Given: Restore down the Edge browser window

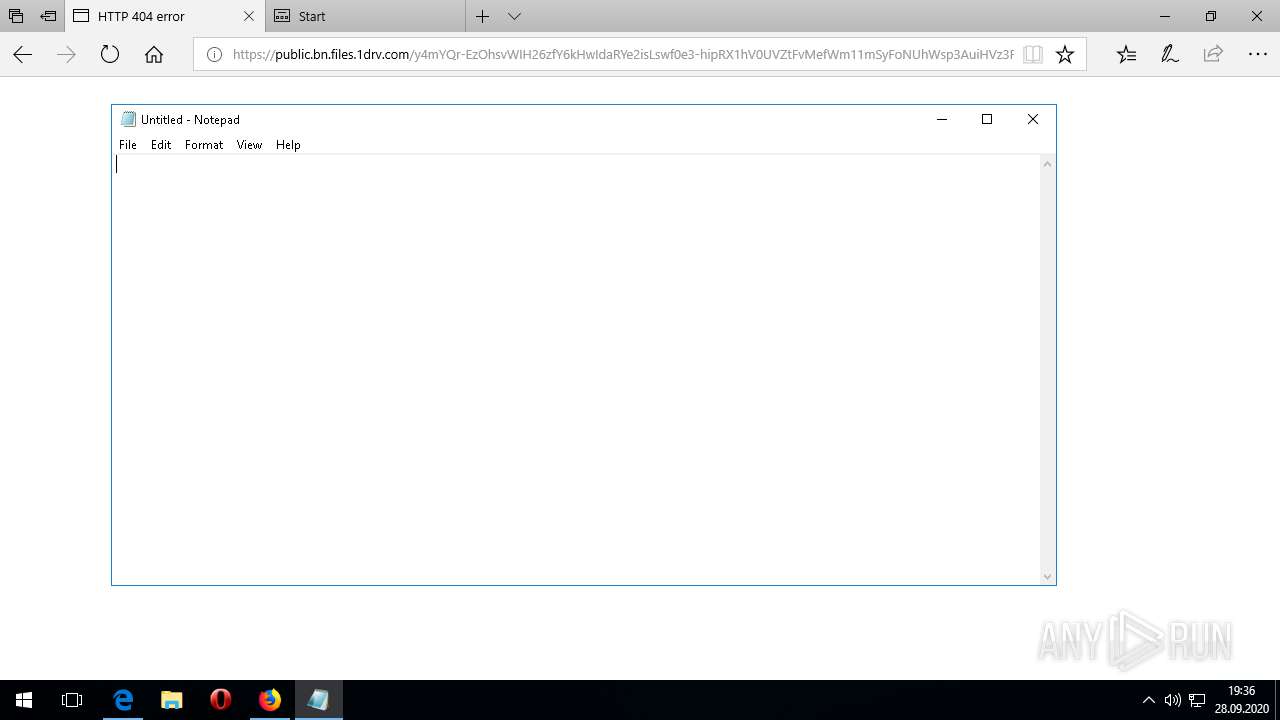Looking at the screenshot, I should (x=1211, y=16).
